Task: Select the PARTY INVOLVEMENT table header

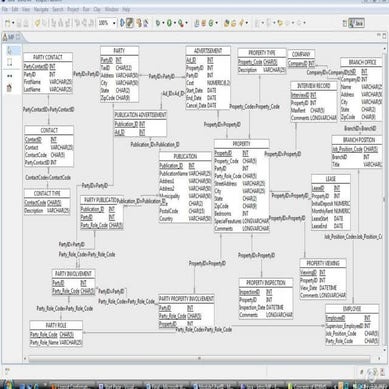Action: point(73,274)
